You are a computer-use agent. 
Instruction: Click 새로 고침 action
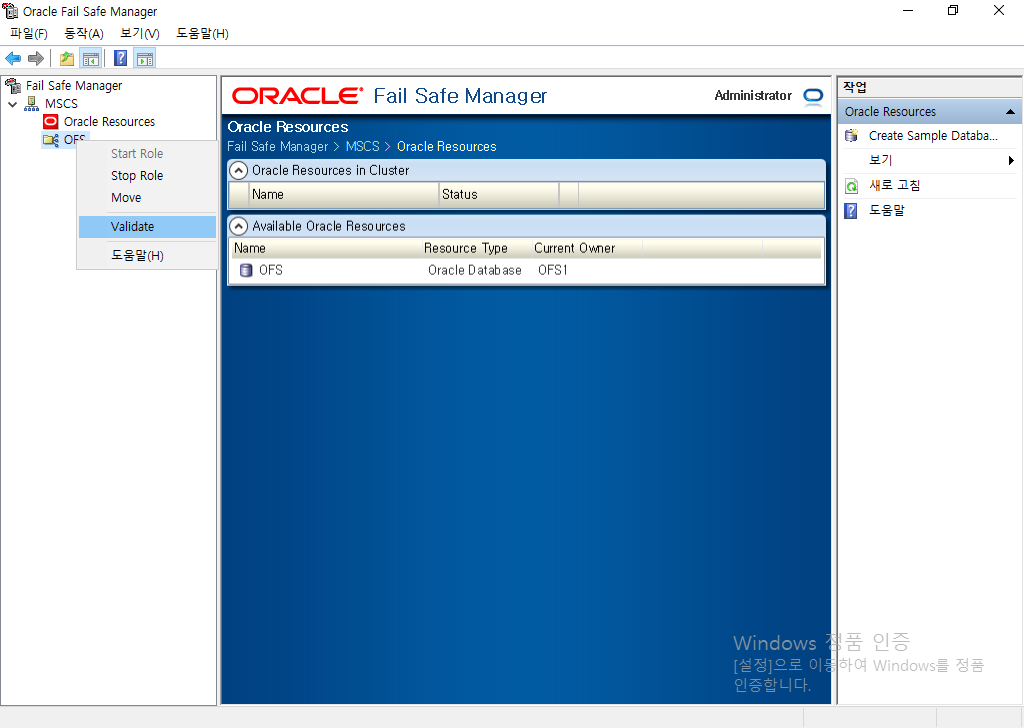(895, 185)
